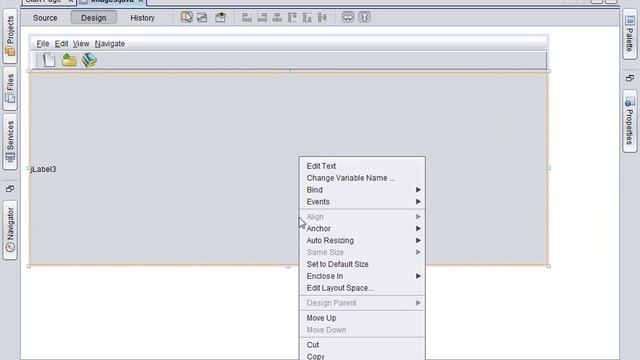Expand the Events submenu
The height and width of the screenshot is (360, 640).
pyautogui.click(x=362, y=202)
